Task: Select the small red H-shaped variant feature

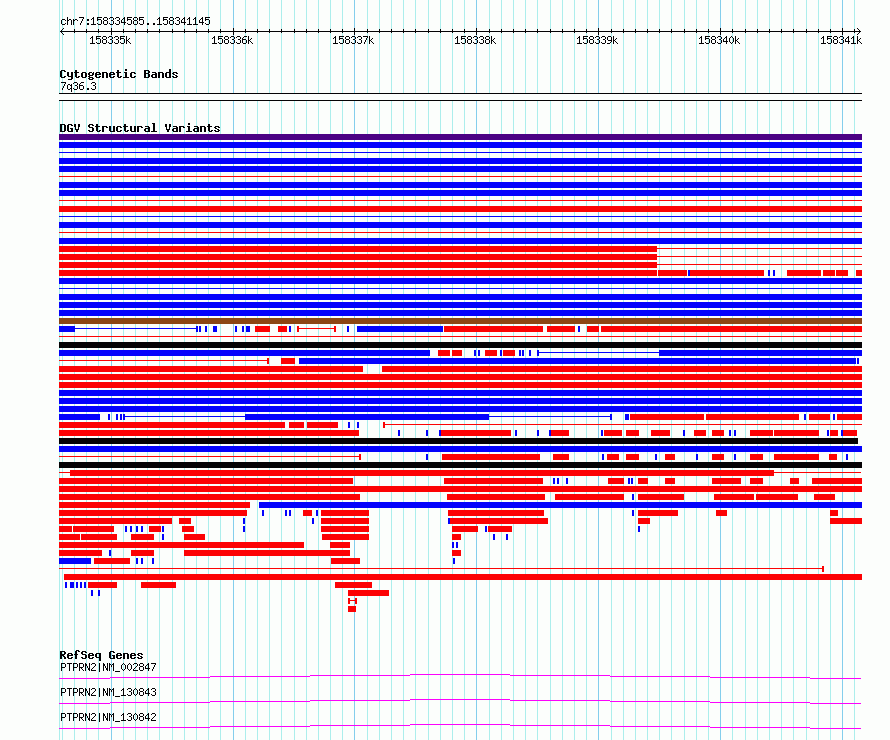Action: [352, 601]
